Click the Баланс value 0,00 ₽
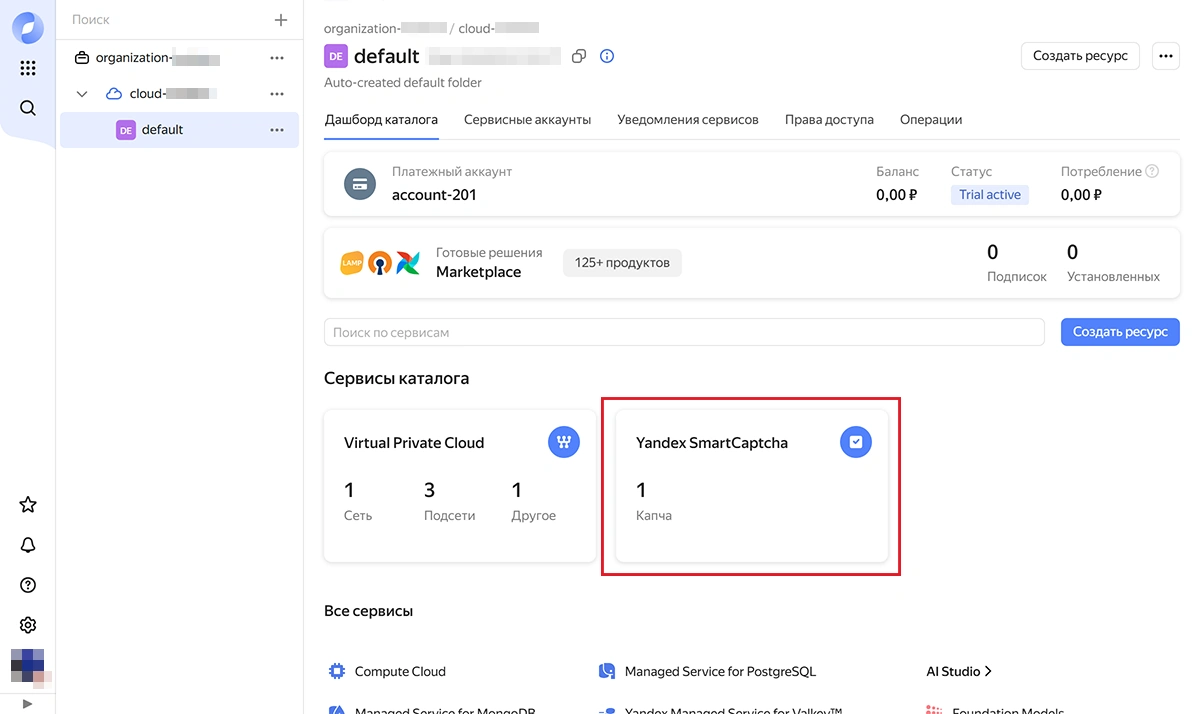 897,195
